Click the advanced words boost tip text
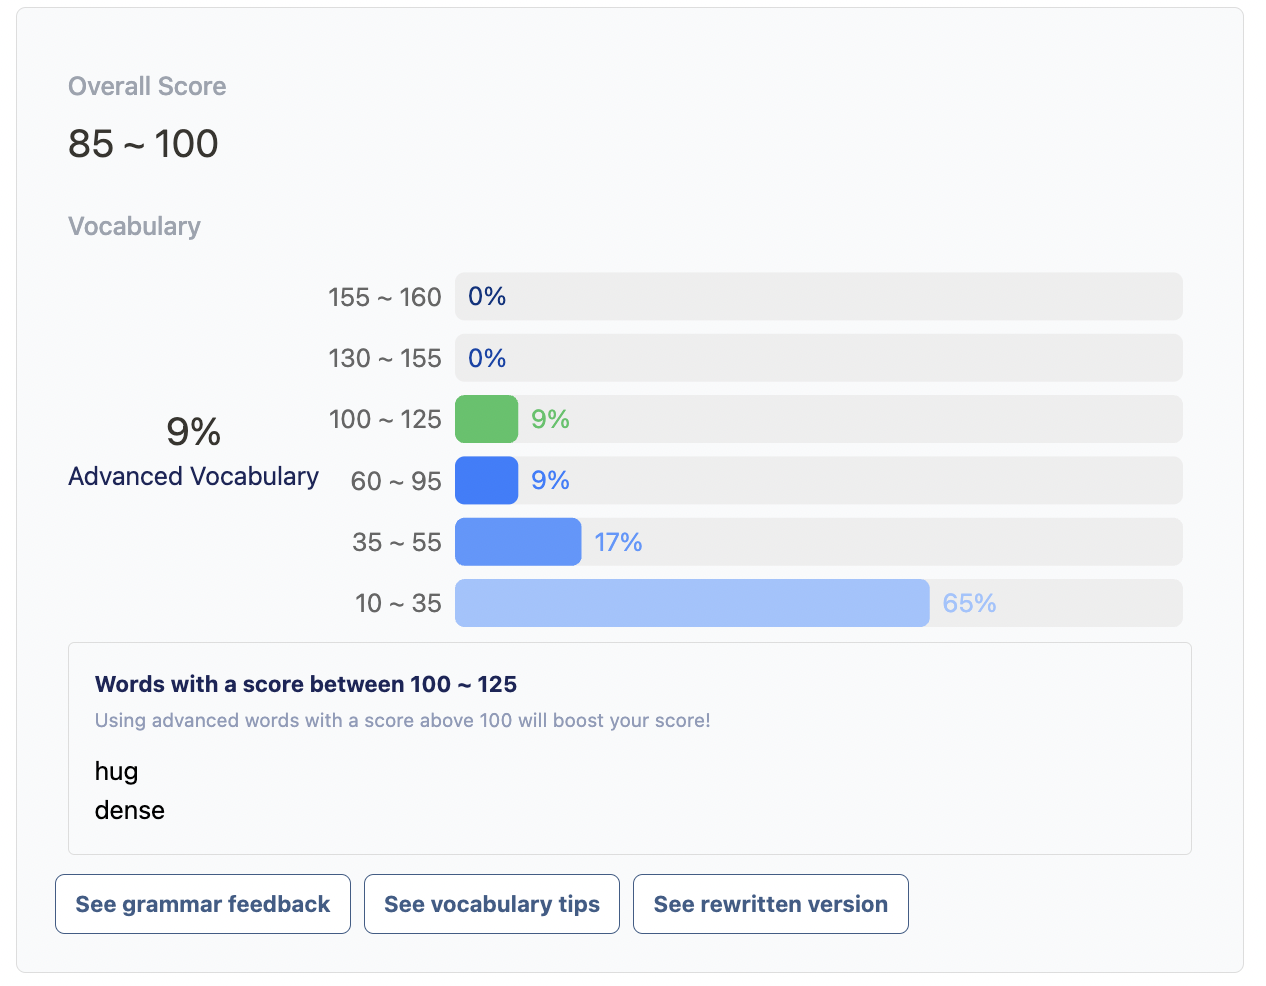 coord(401,720)
